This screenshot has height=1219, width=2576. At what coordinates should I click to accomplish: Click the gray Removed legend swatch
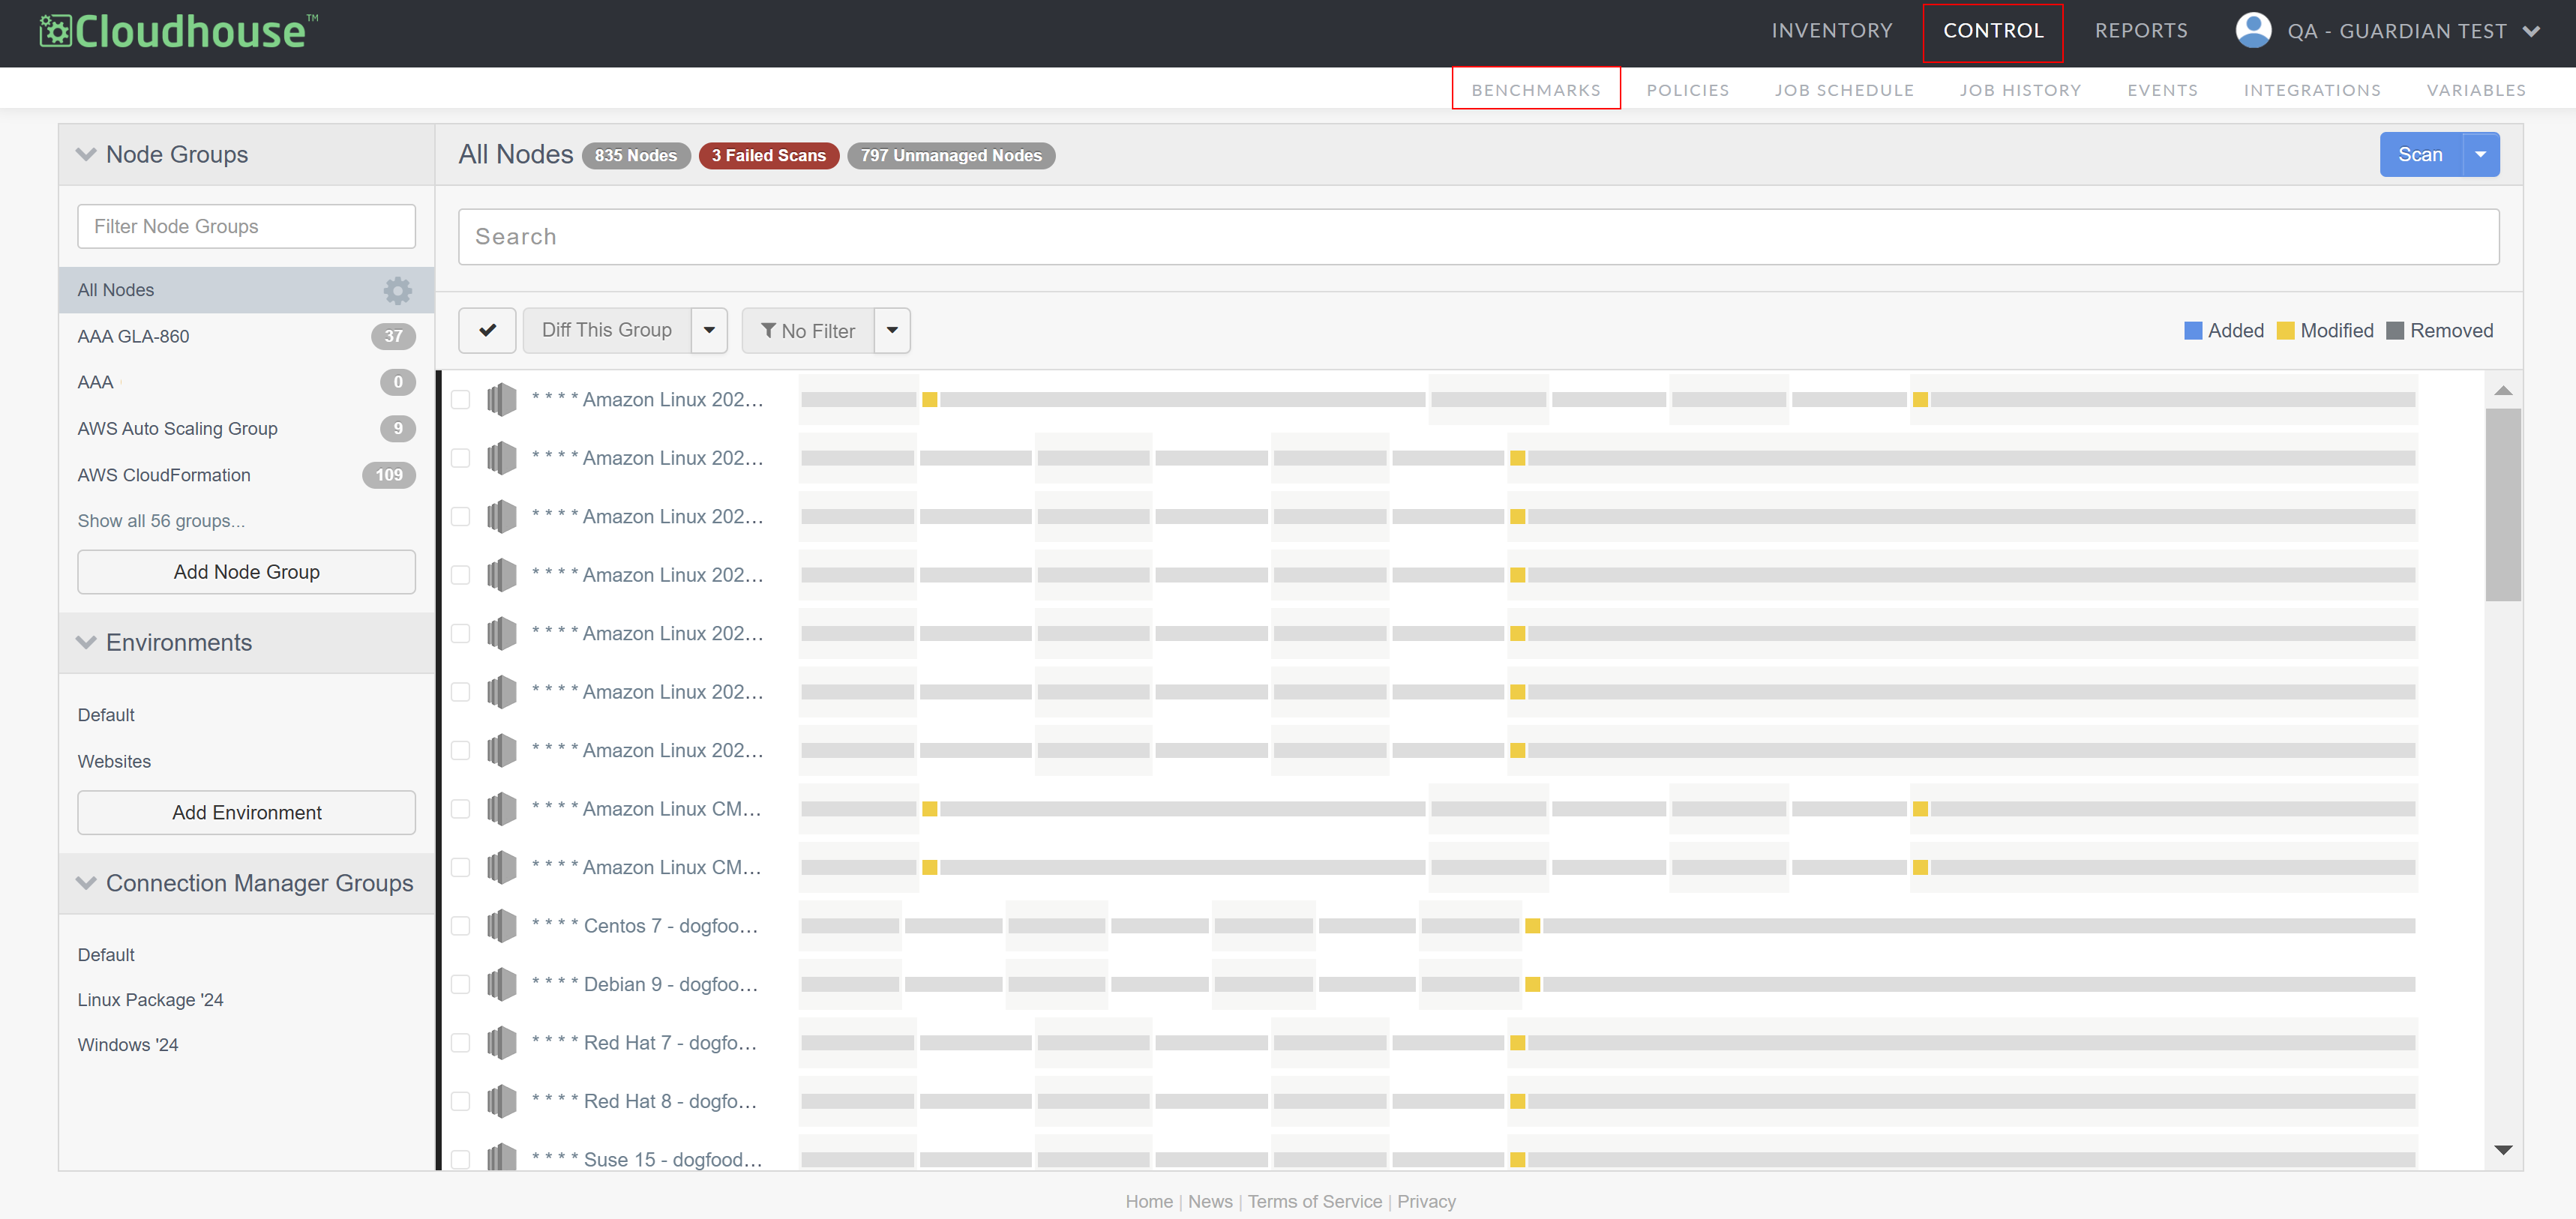(x=2395, y=331)
